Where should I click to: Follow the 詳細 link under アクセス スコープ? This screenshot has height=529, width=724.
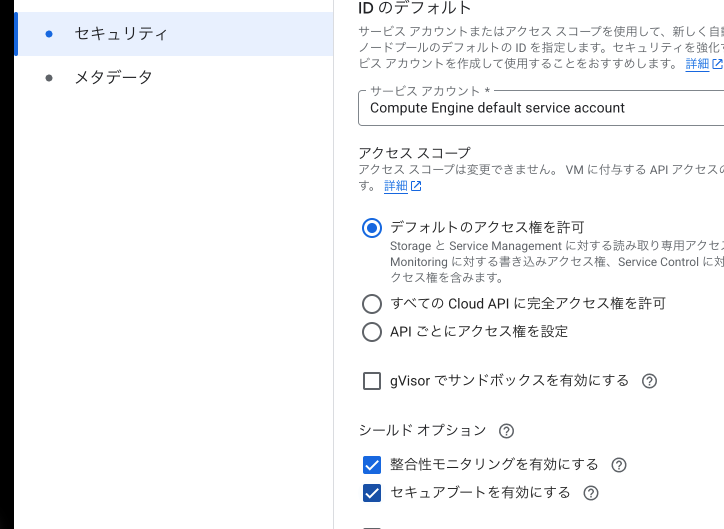point(396,186)
